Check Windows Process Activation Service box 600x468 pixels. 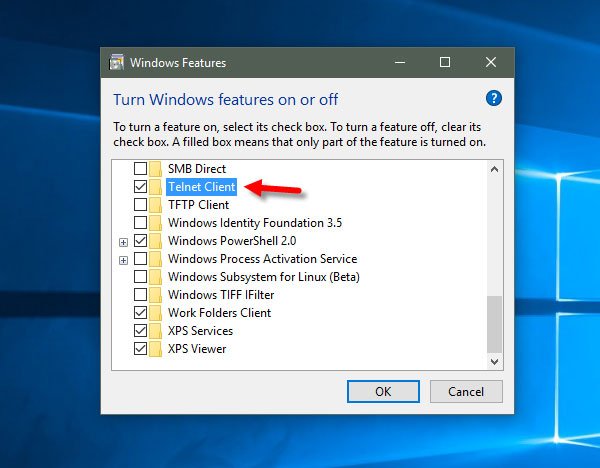coord(140,259)
